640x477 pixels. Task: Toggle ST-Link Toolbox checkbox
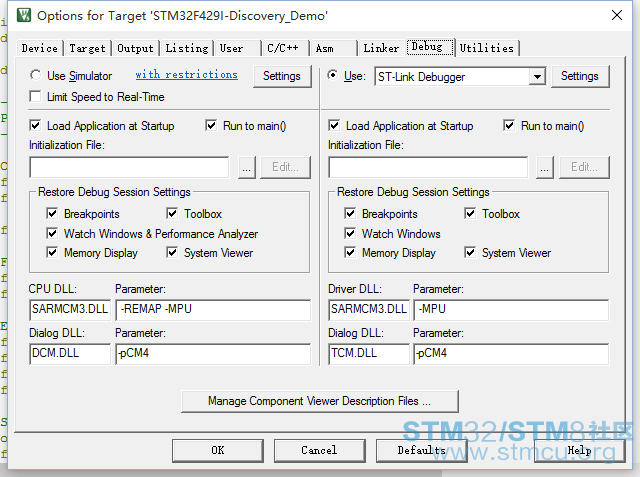click(470, 213)
